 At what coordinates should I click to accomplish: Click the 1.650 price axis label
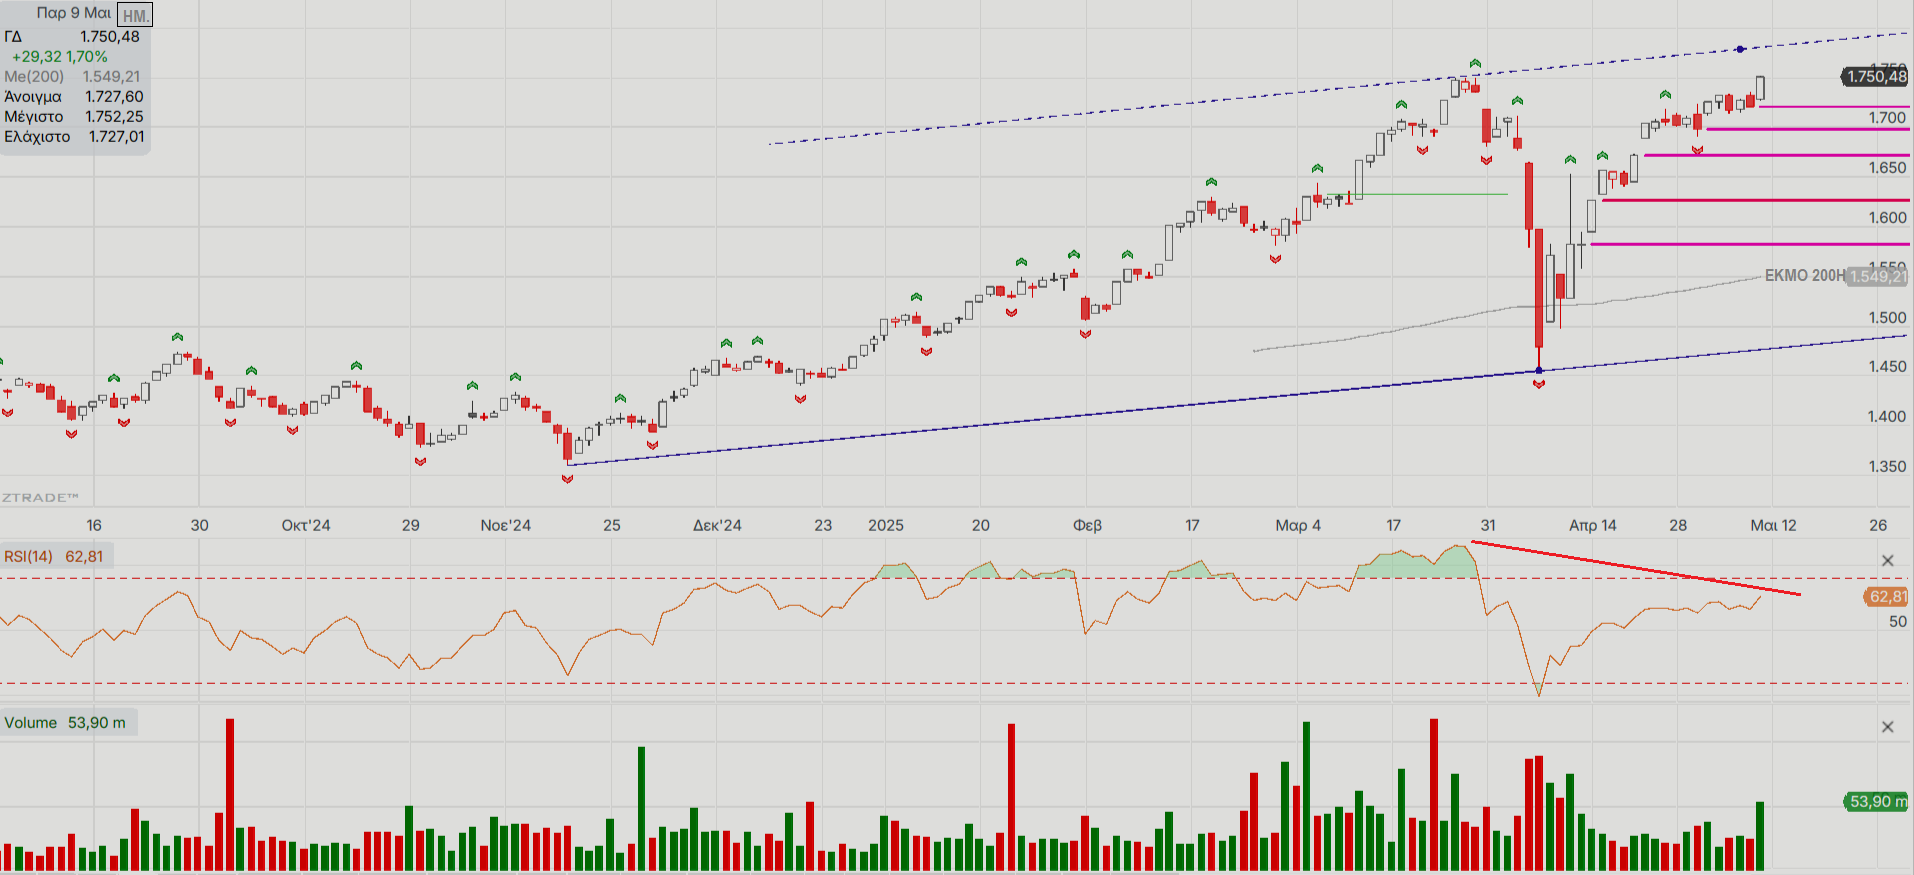pyautogui.click(x=1887, y=167)
